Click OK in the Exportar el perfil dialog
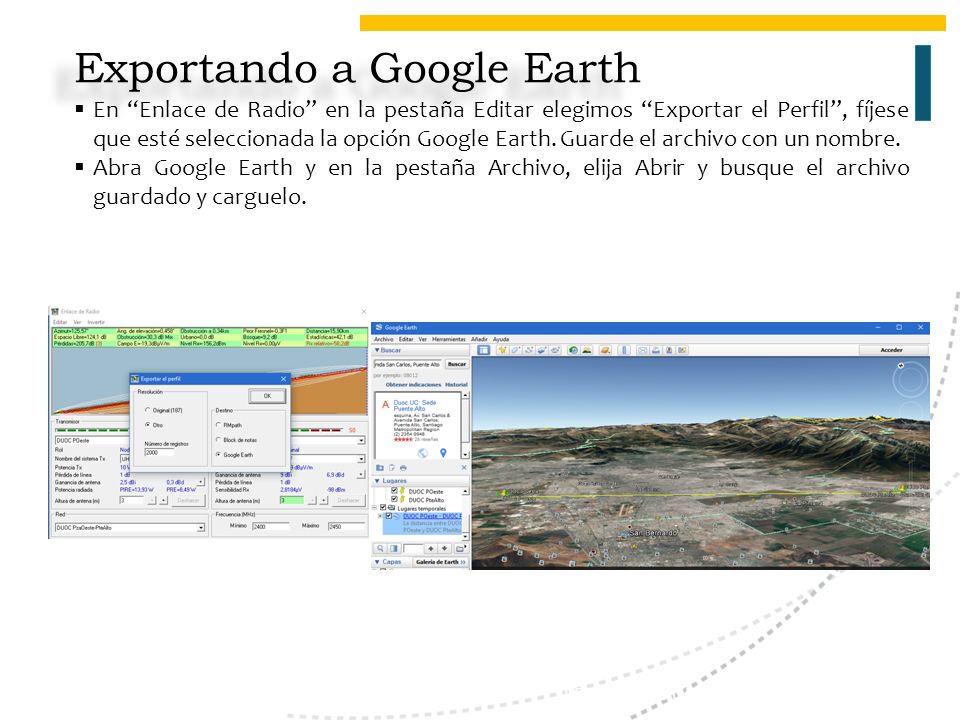This screenshot has width=960, height=720. [268, 396]
